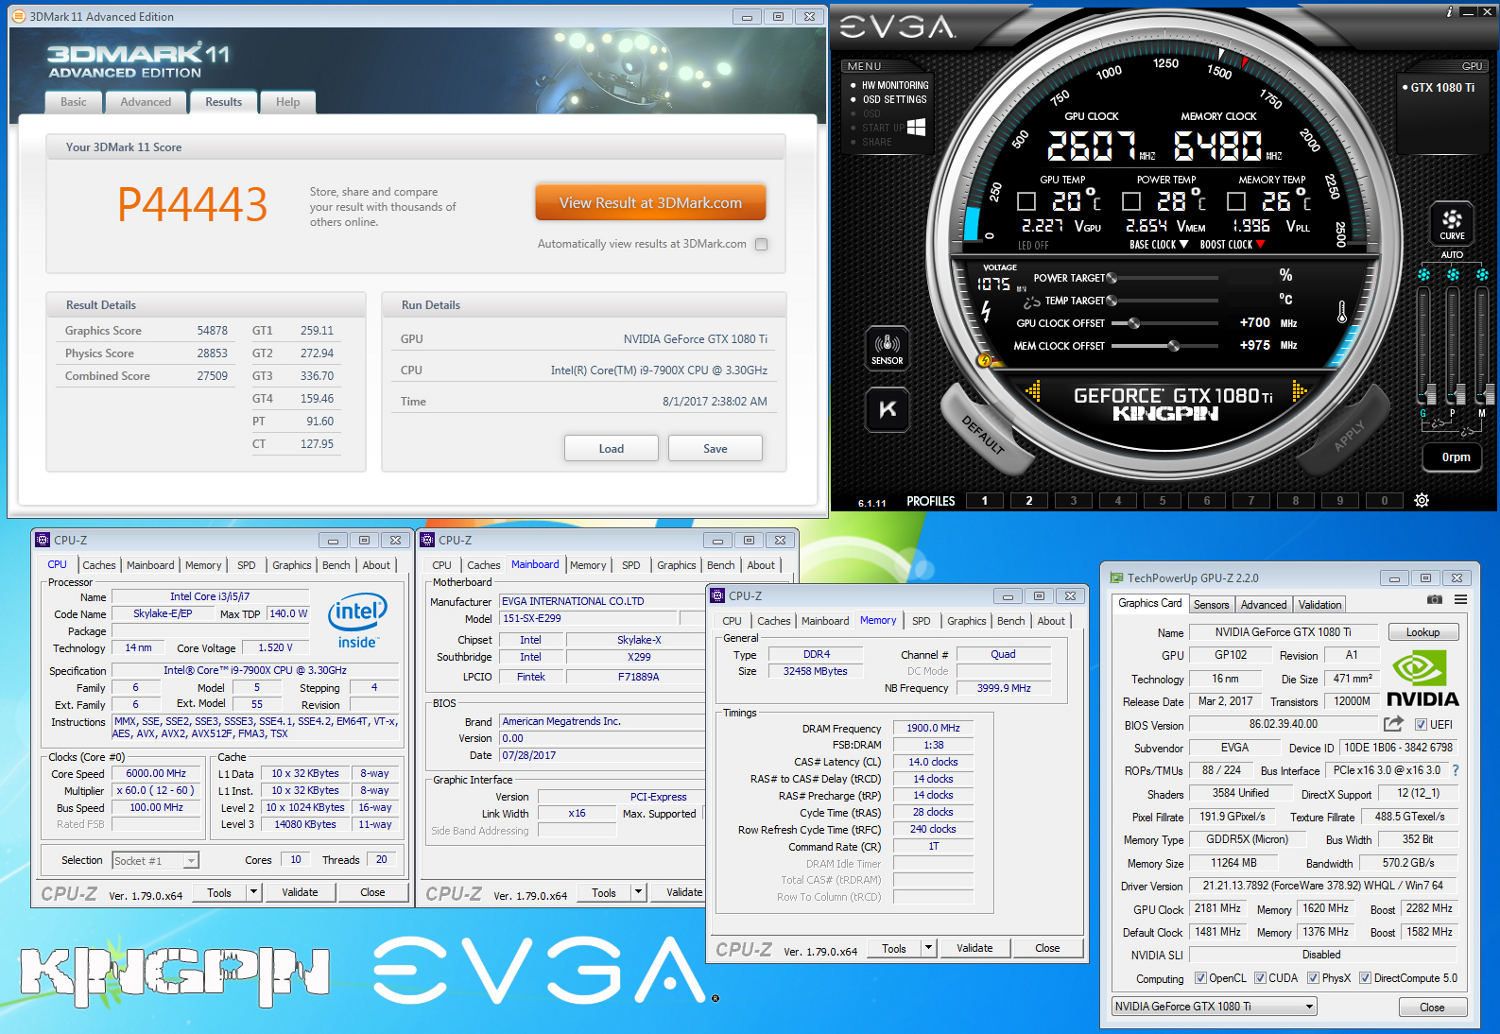
Task: Click the GPU-Z title bar icon
Action: point(1117,578)
